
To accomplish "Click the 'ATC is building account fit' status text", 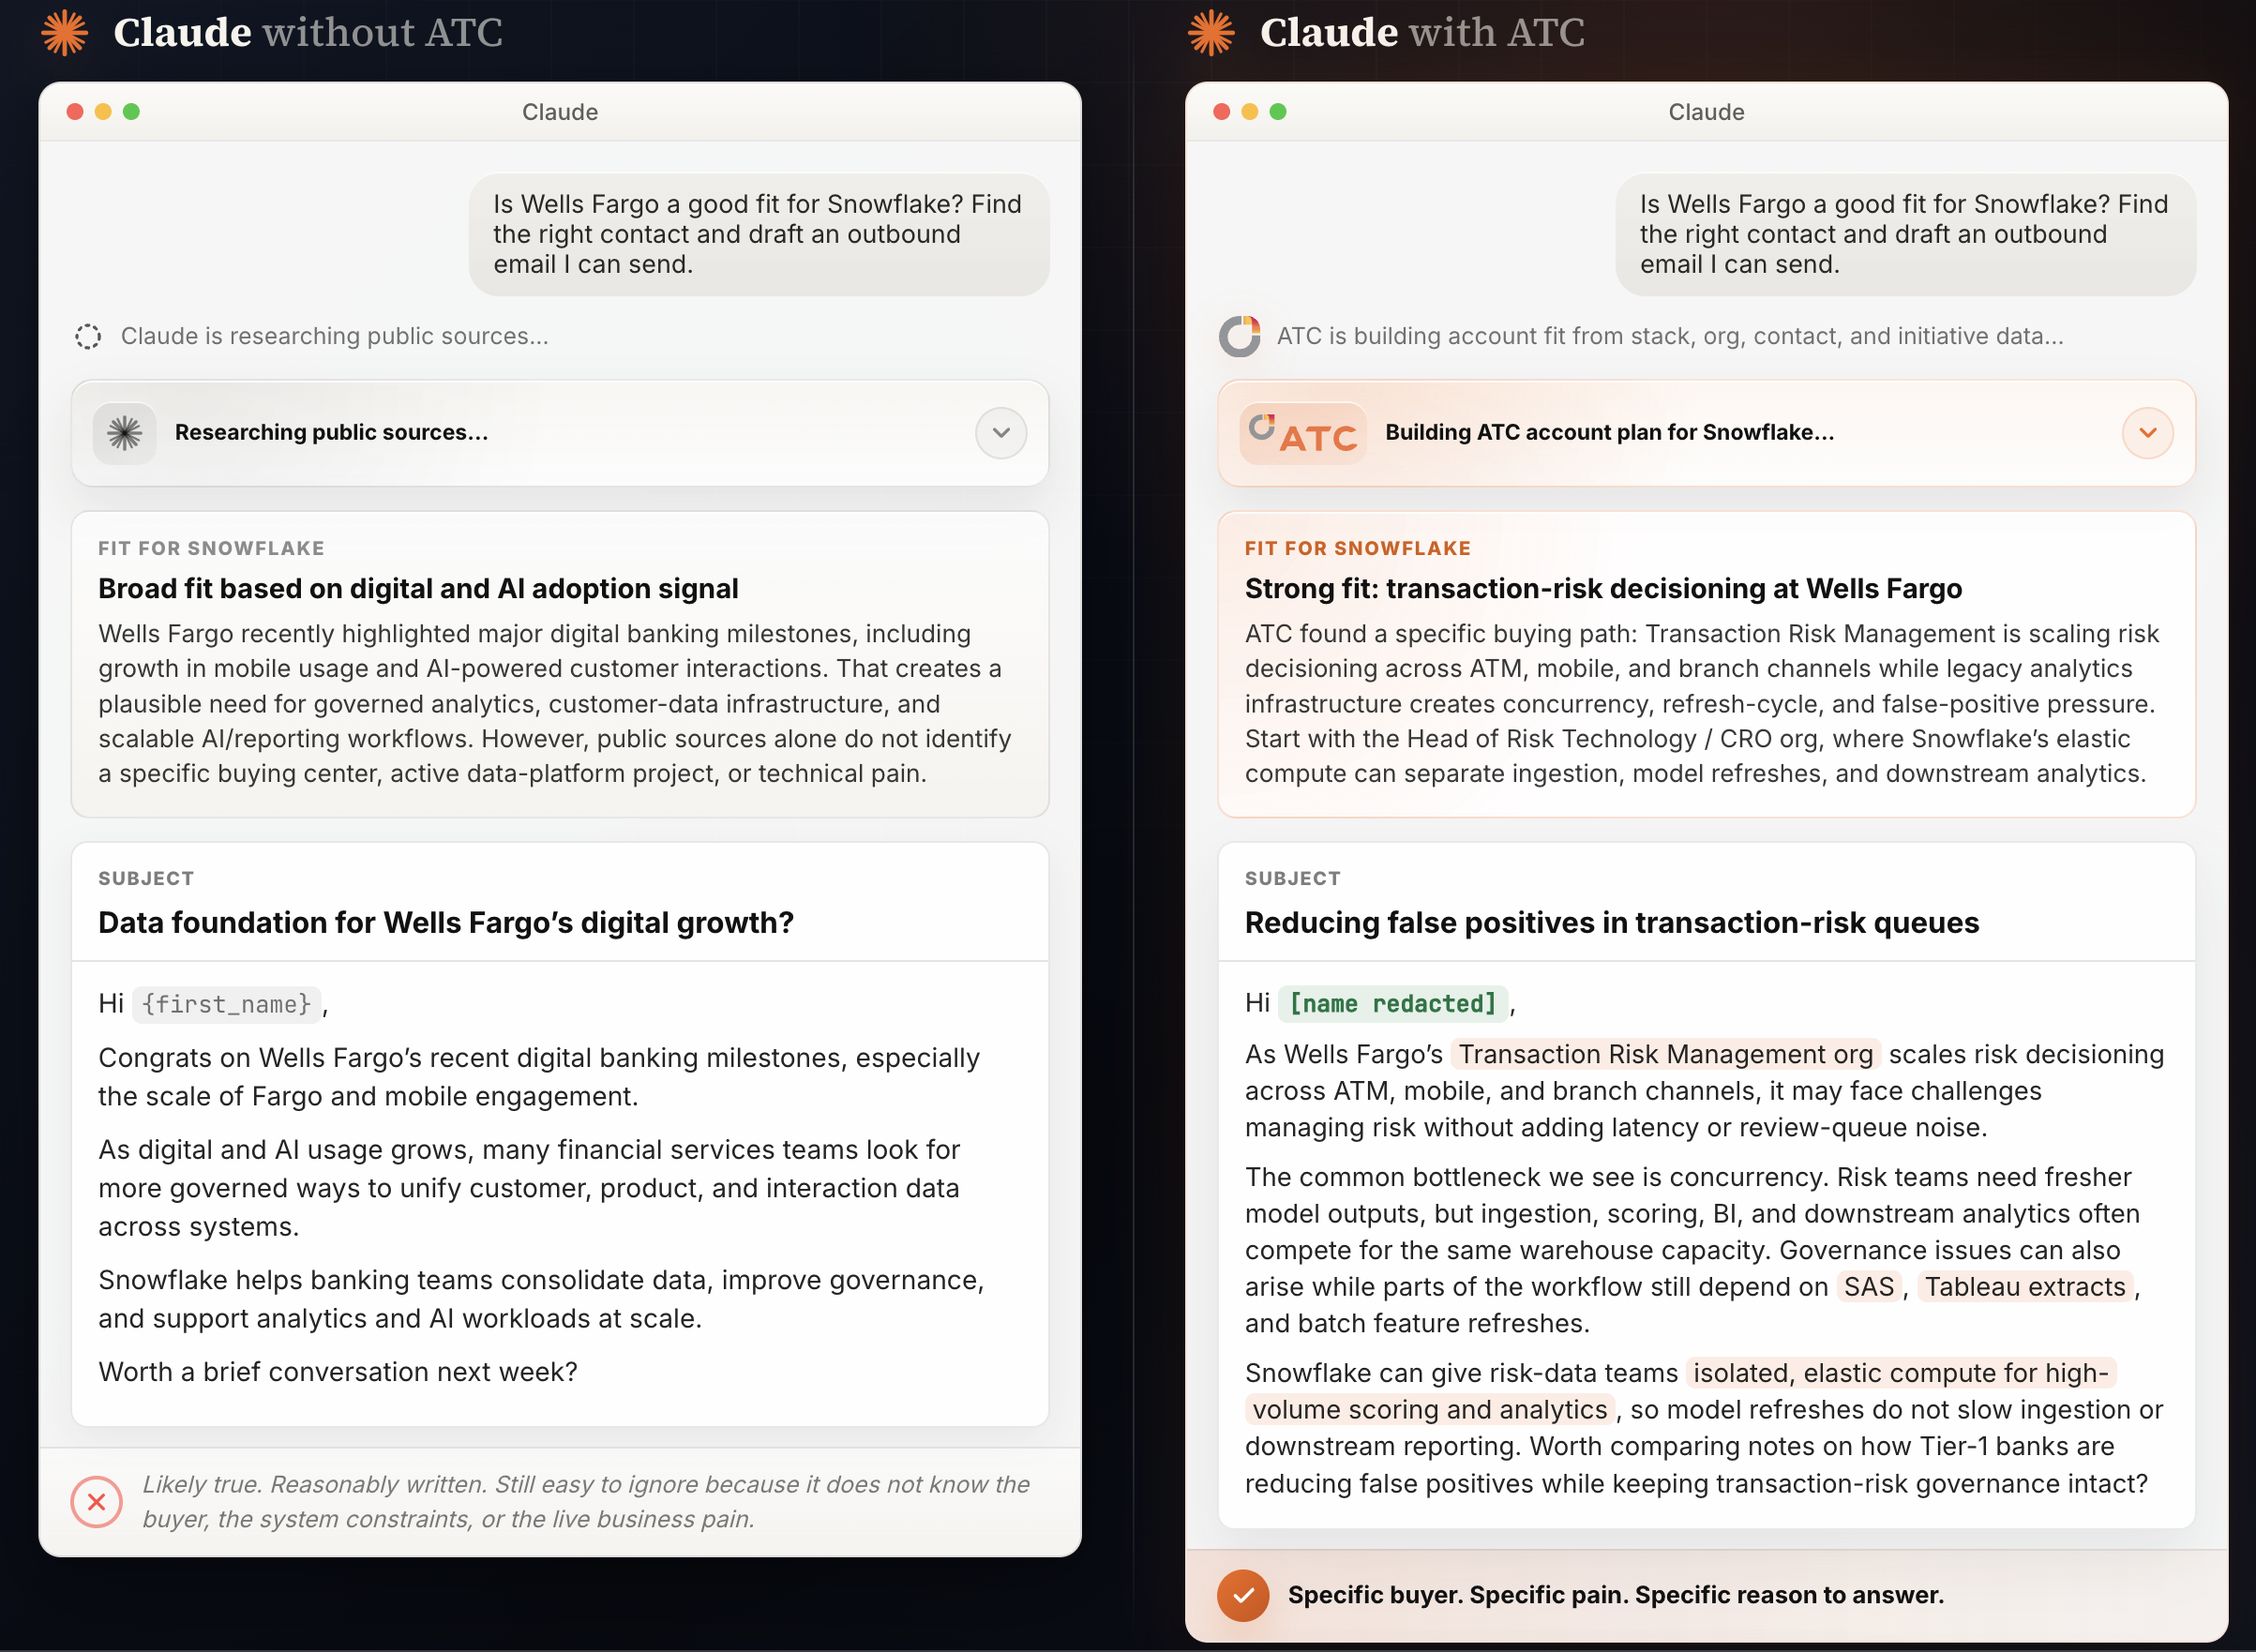I will [x=1670, y=336].
